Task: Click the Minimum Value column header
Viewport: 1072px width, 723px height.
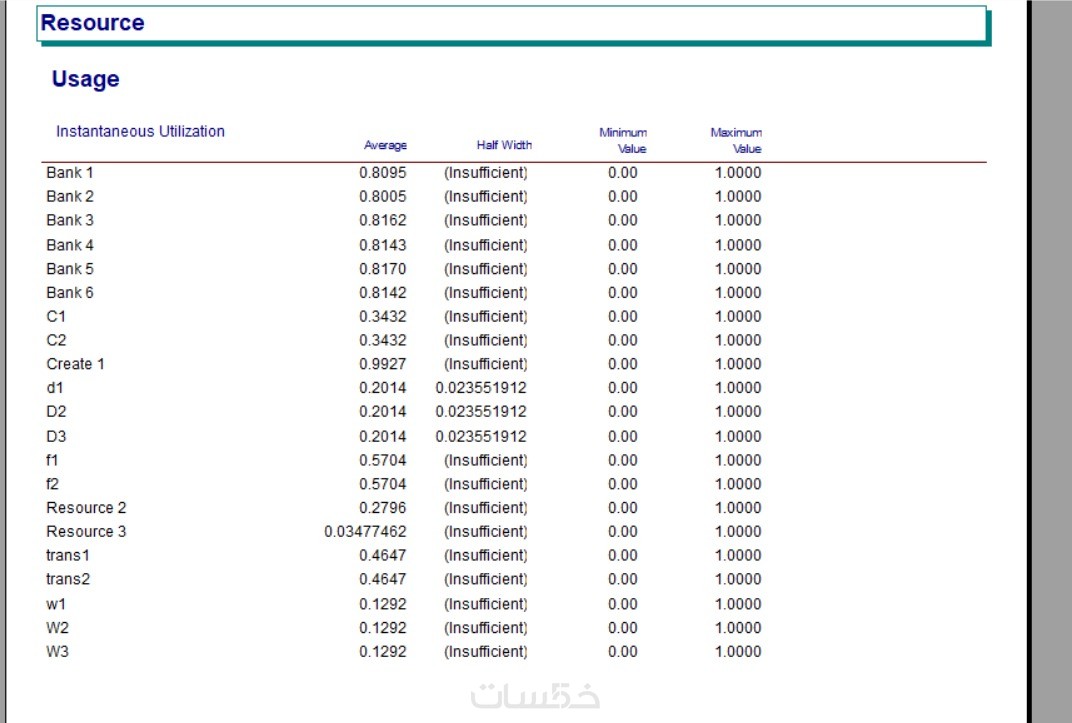Action: [623, 140]
